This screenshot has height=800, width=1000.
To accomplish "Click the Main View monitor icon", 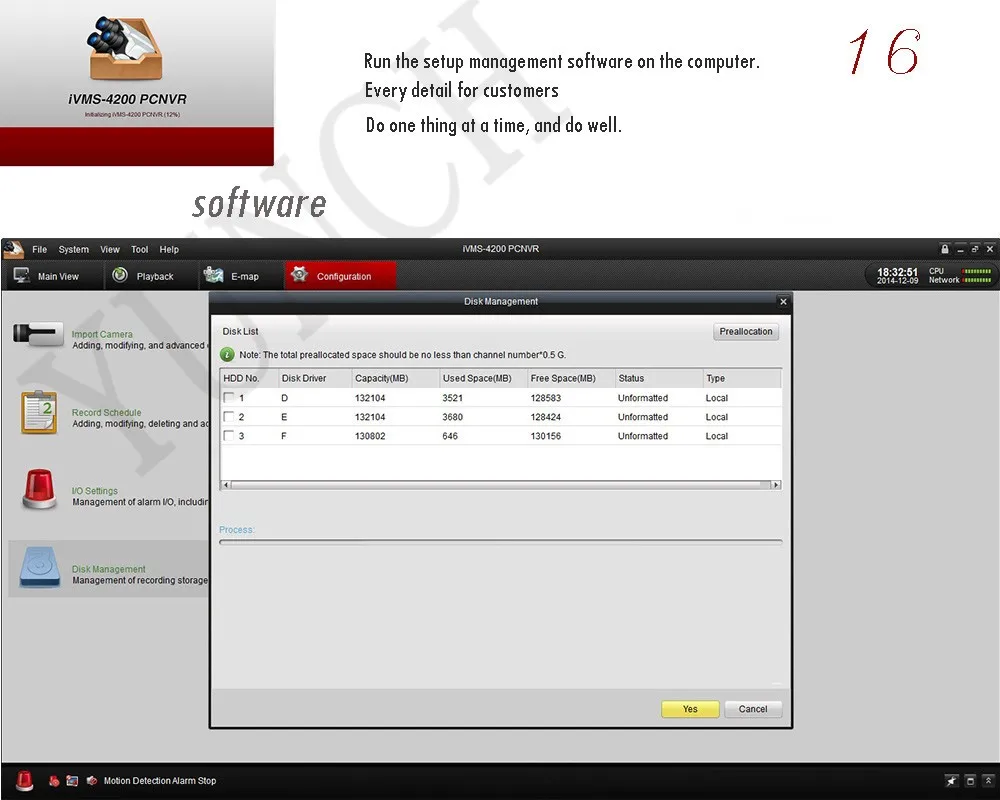I will (22, 276).
